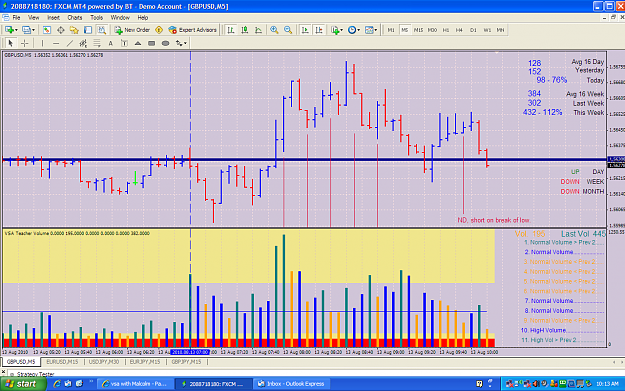This screenshot has width=625, height=391.
Task: Switch to line chart display
Action: pos(258,30)
